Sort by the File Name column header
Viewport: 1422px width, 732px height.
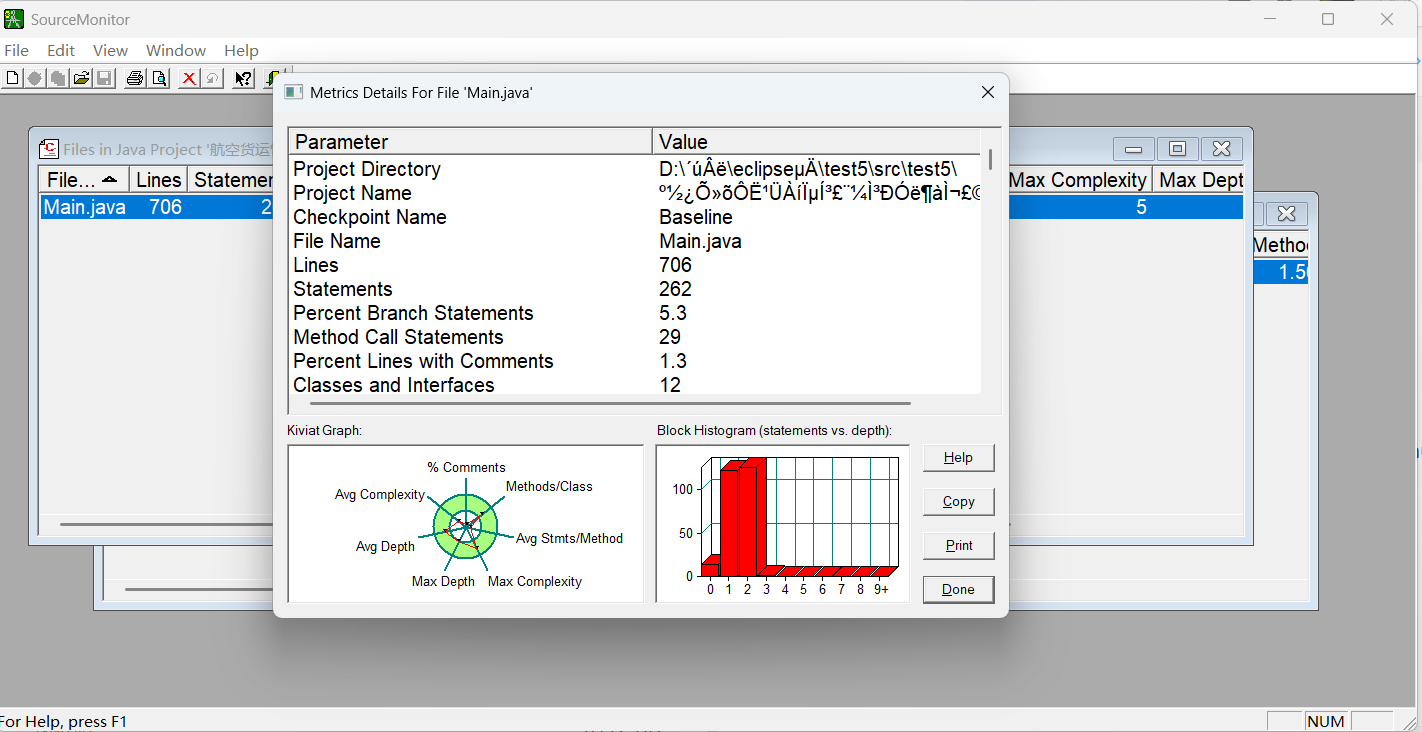click(84, 180)
